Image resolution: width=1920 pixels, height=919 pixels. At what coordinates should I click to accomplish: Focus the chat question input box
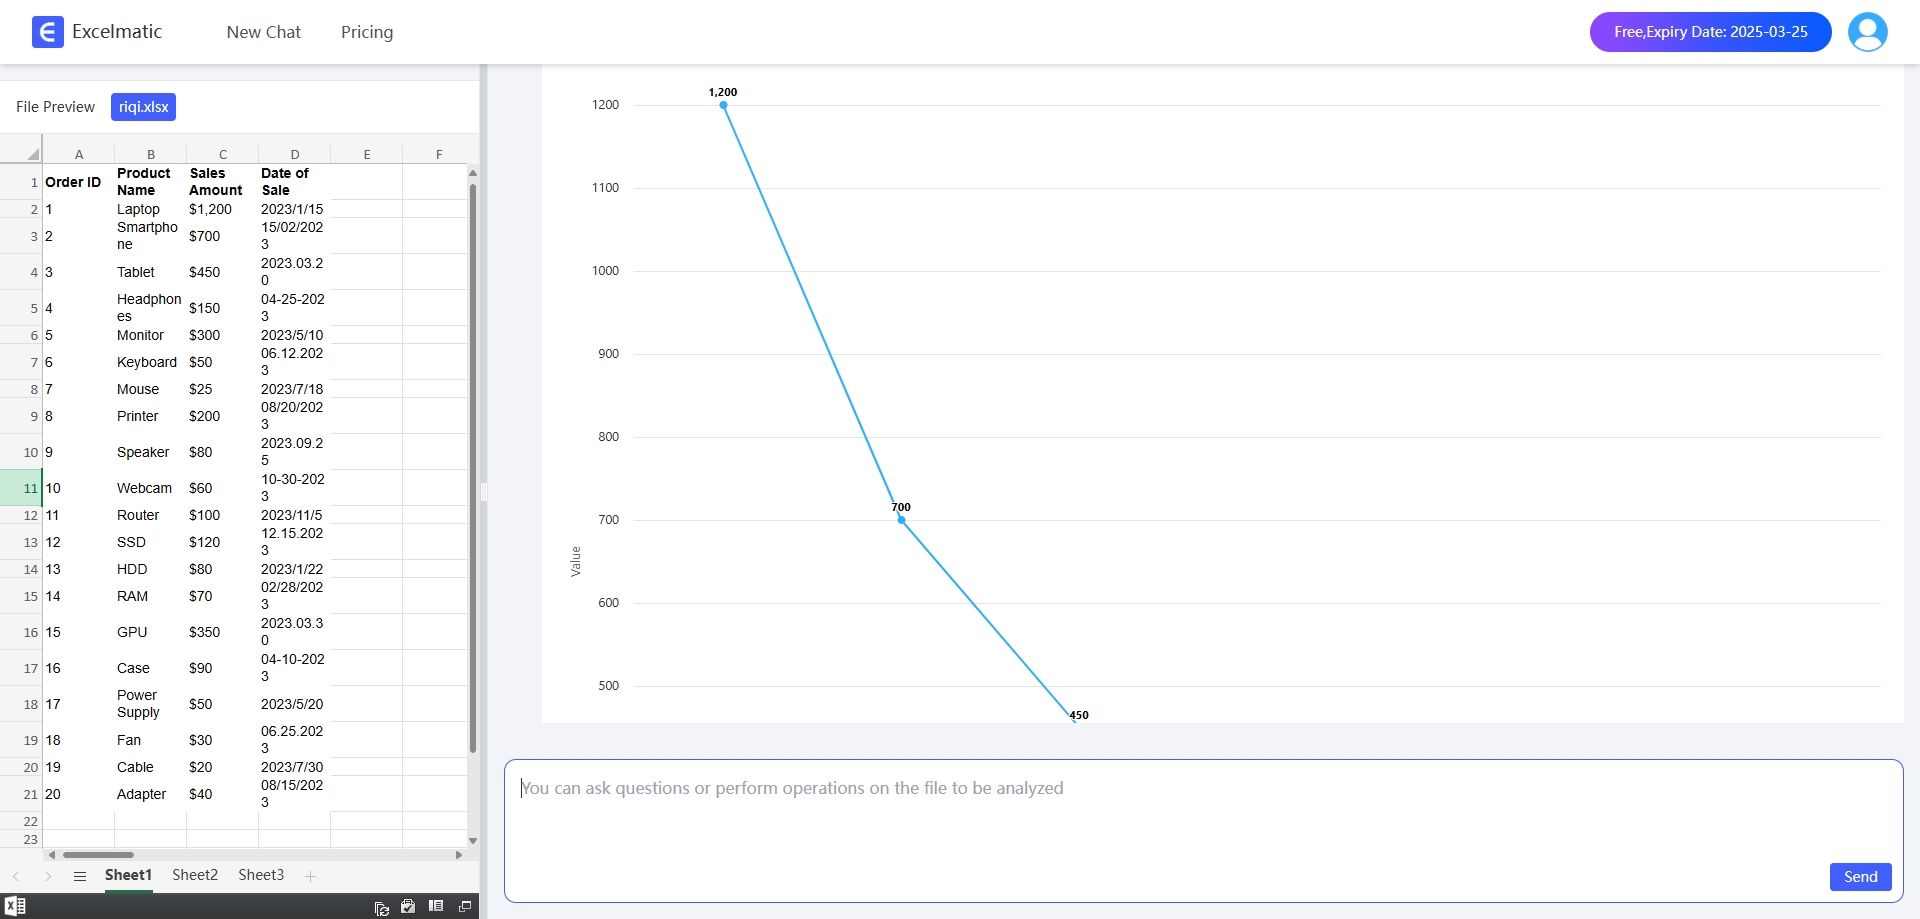click(x=1203, y=830)
